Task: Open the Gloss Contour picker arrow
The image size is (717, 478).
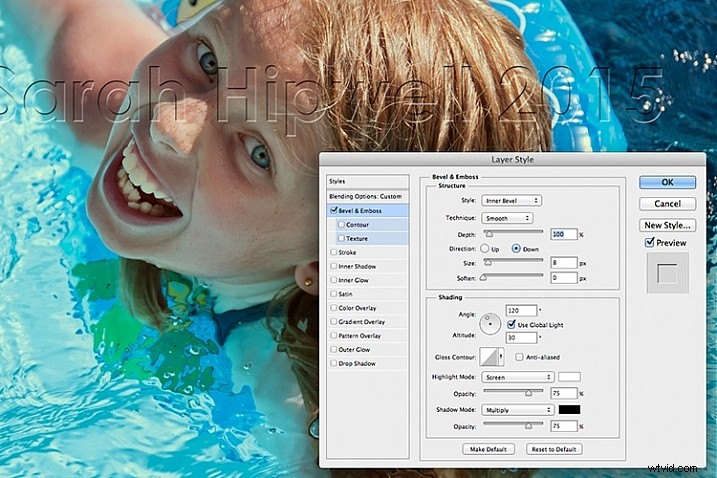Action: click(x=501, y=357)
